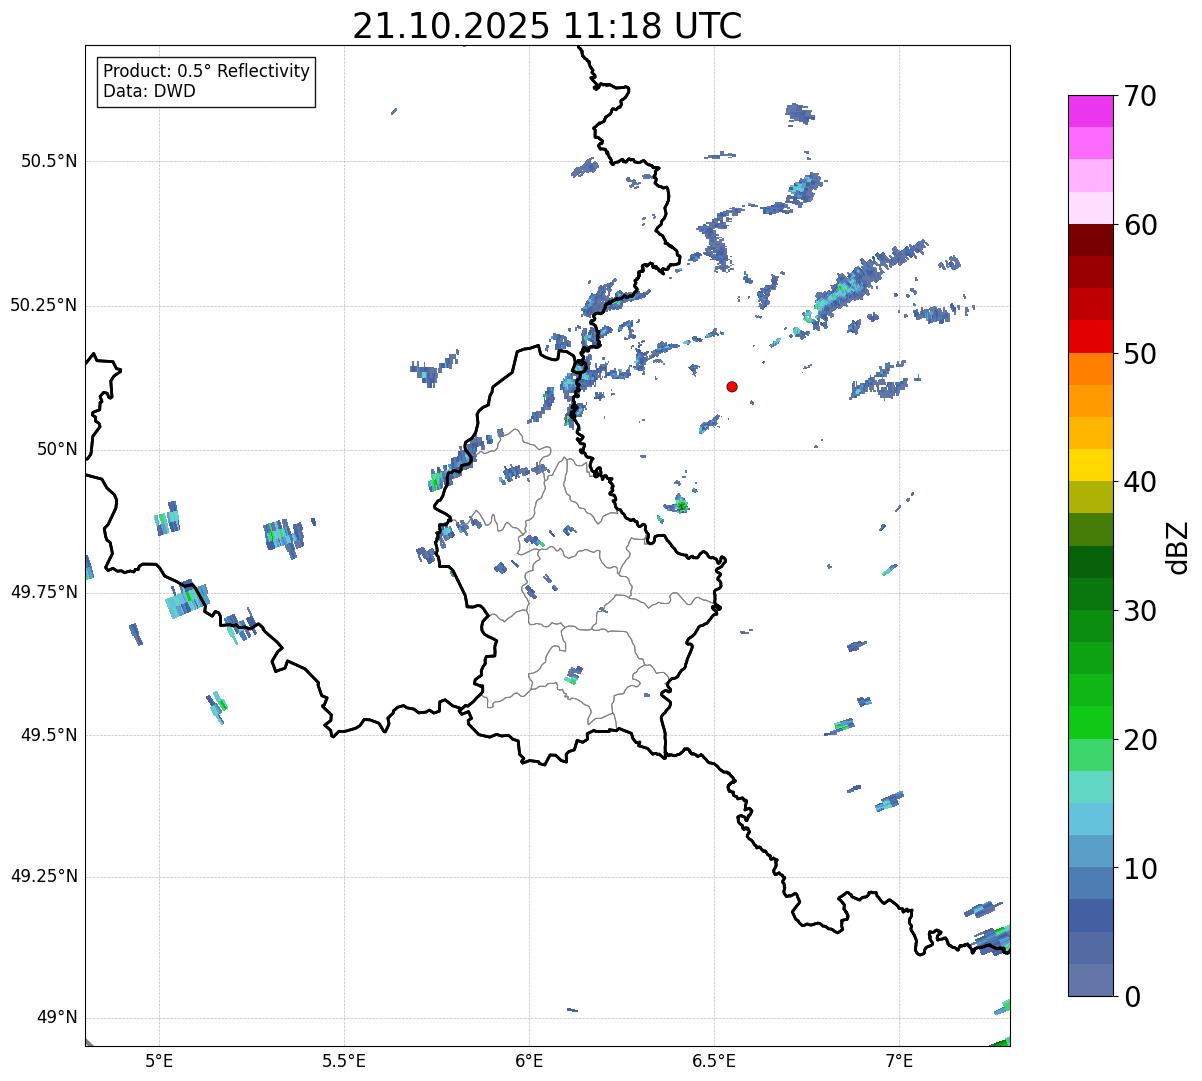
Task: Click the 50 dBZ colorbar label
Action: [x=1140, y=354]
